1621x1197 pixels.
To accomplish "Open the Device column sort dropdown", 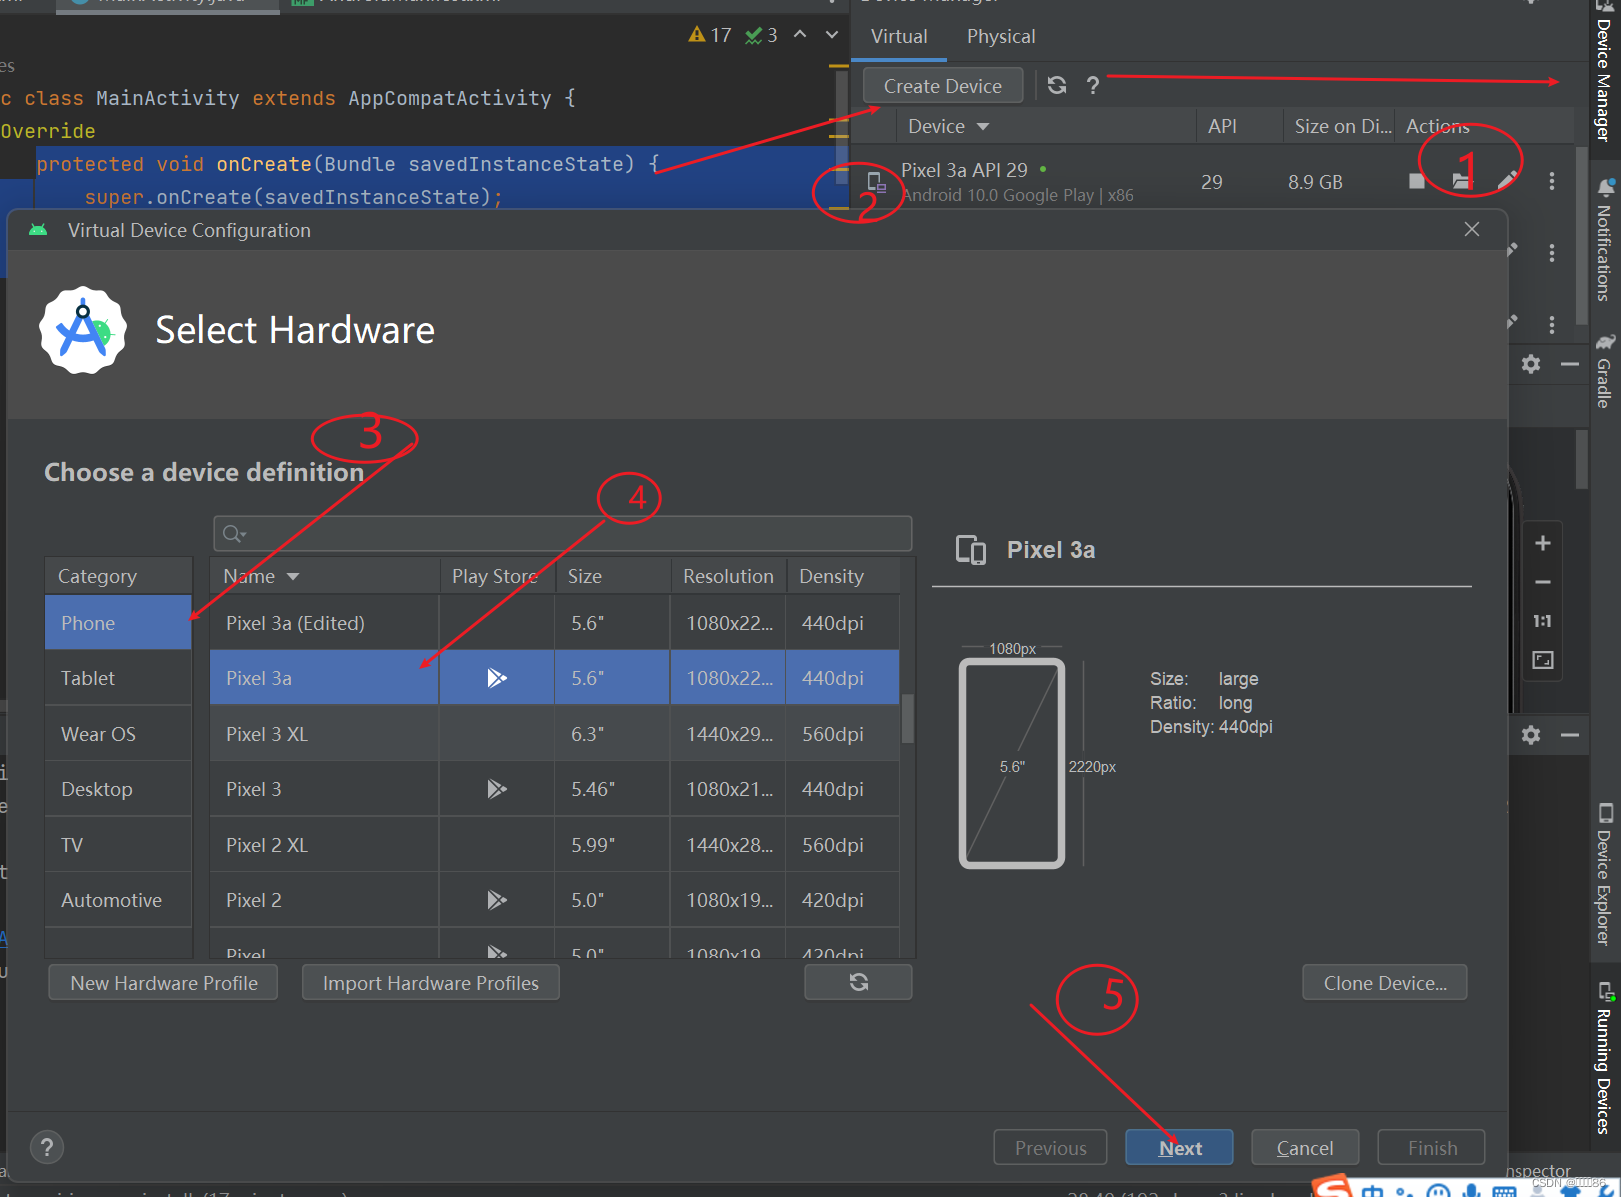I will click(982, 126).
